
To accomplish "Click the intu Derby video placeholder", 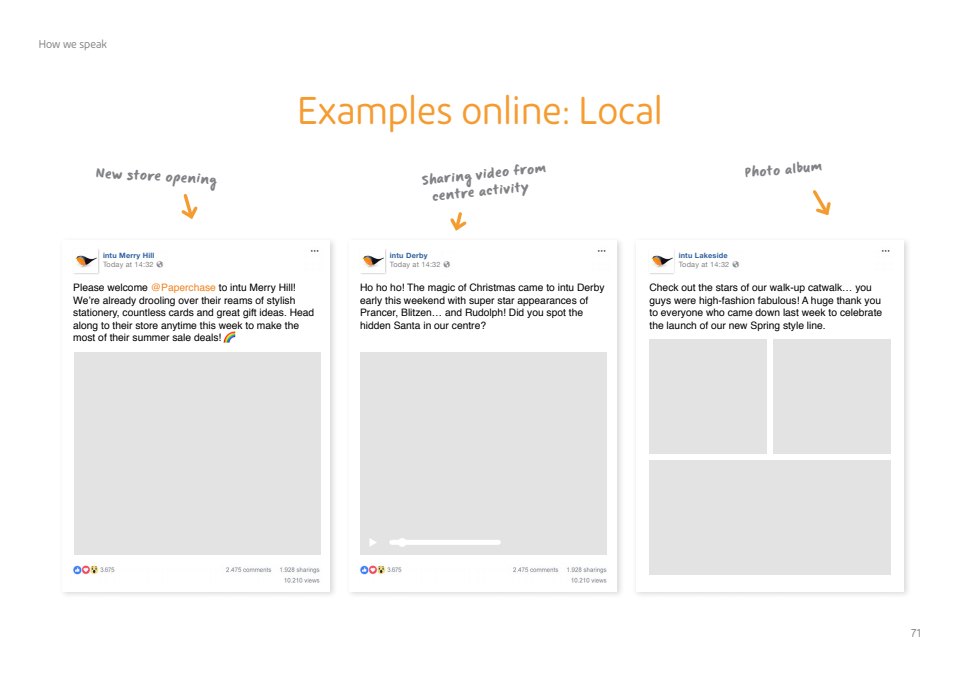I will pos(484,453).
